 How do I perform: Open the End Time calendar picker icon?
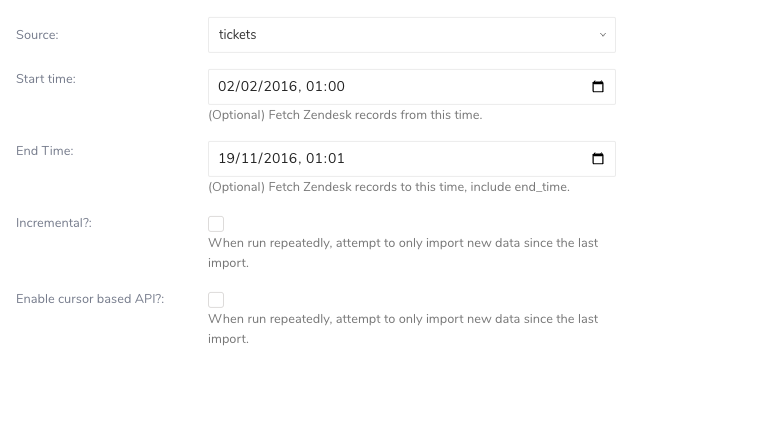[x=598, y=159]
